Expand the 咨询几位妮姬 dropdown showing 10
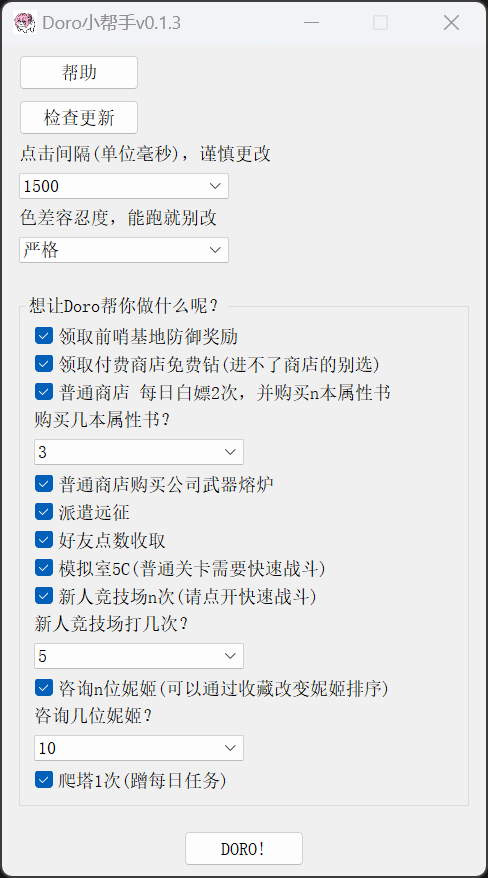488x878 pixels. click(139, 748)
